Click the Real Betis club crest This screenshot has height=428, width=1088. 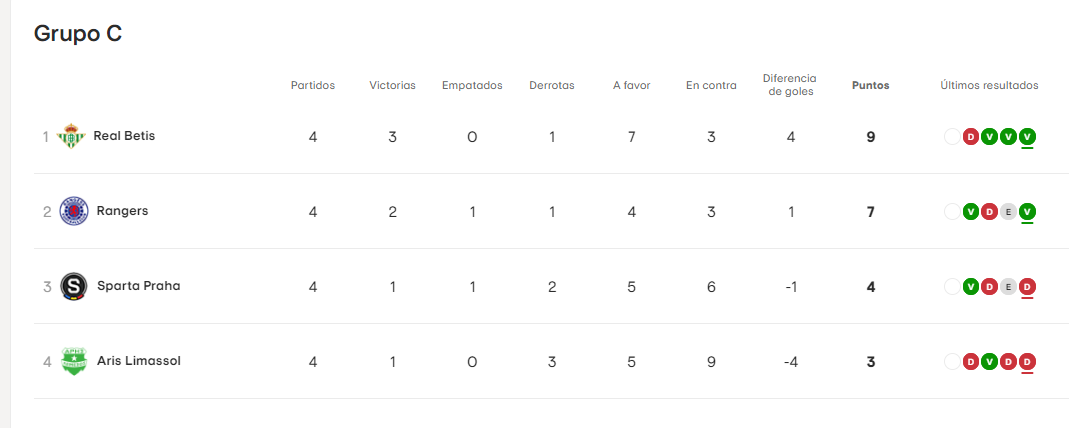pyautogui.click(x=71, y=137)
